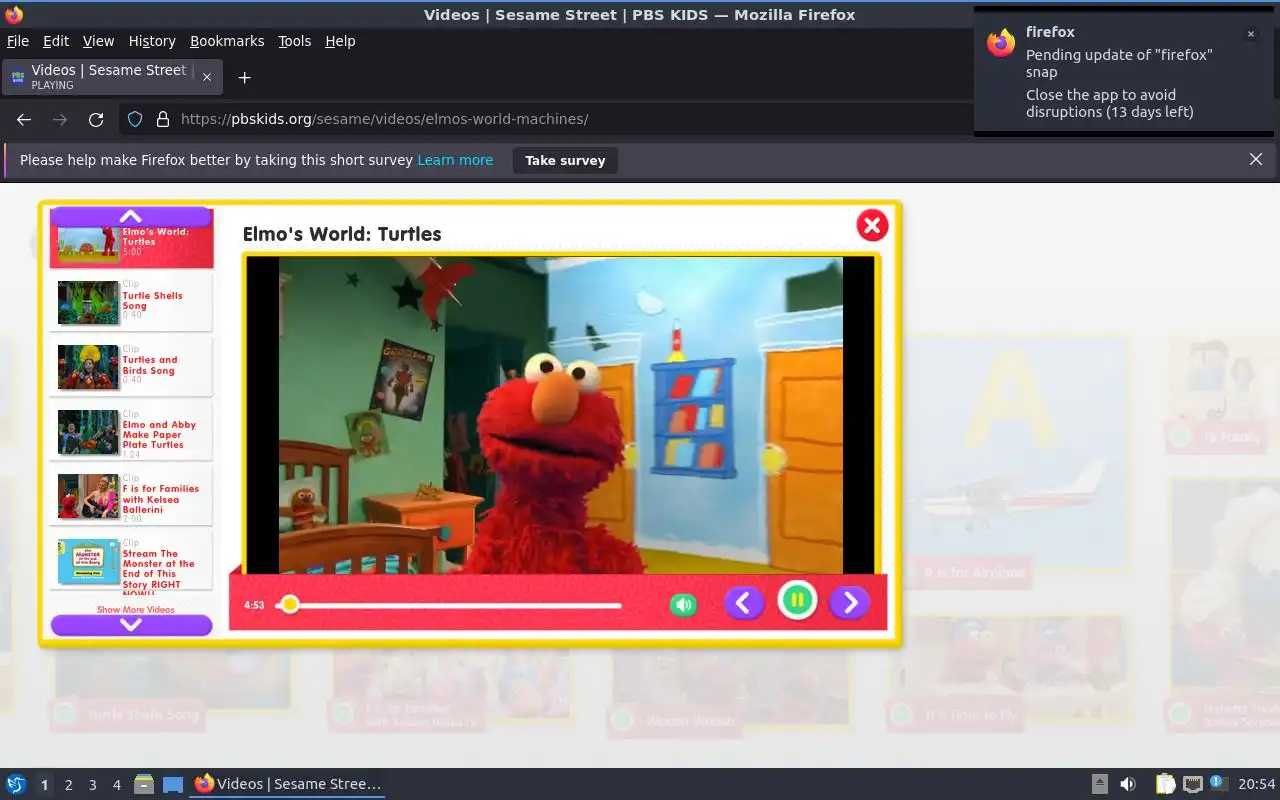This screenshot has width=1280, height=800.
Task: Reload the current page
Action: pos(96,119)
